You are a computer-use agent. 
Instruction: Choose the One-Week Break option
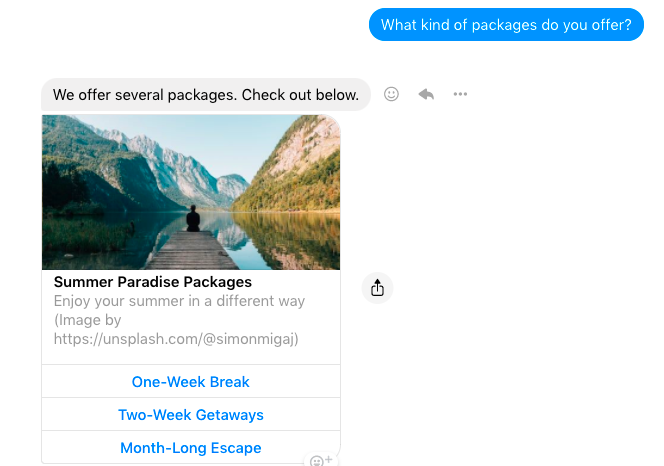tap(191, 382)
